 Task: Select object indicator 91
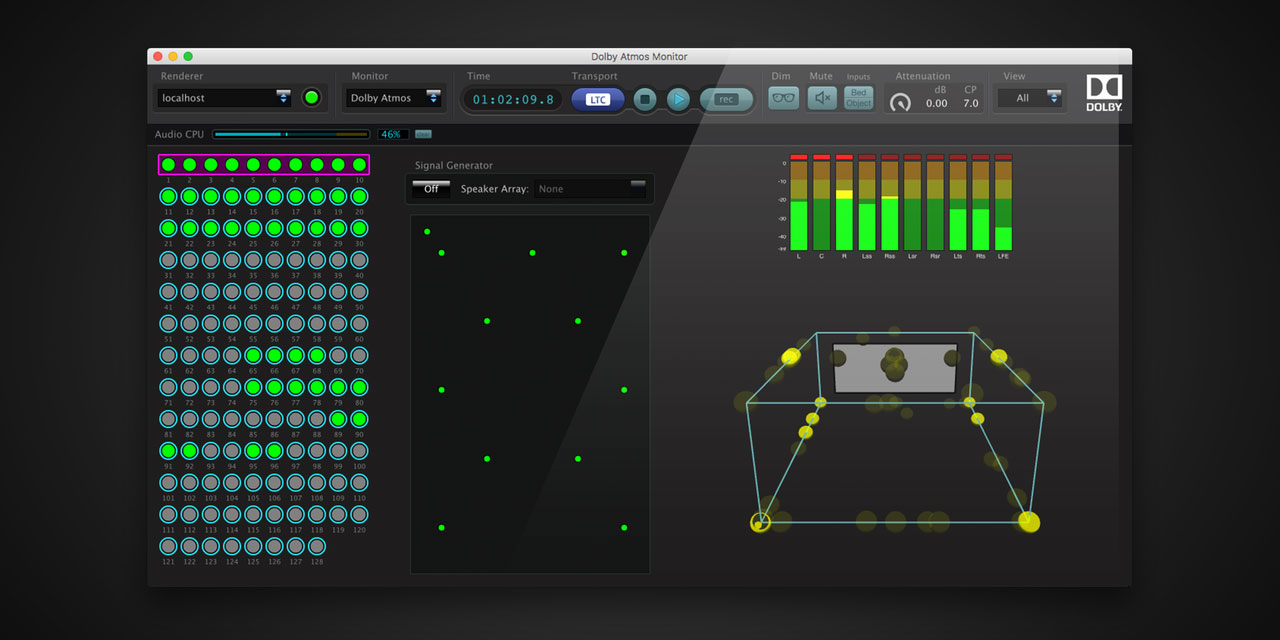(x=168, y=451)
